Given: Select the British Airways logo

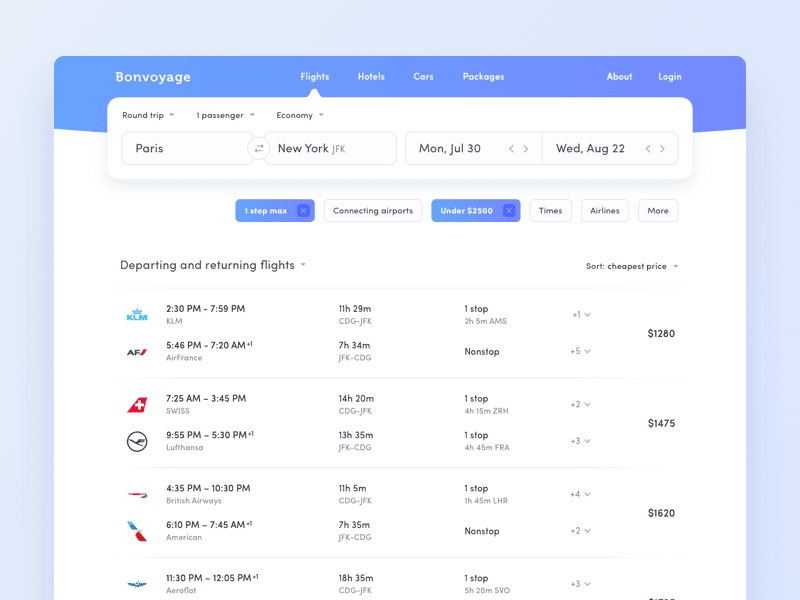Looking at the screenshot, I should click(137, 494).
